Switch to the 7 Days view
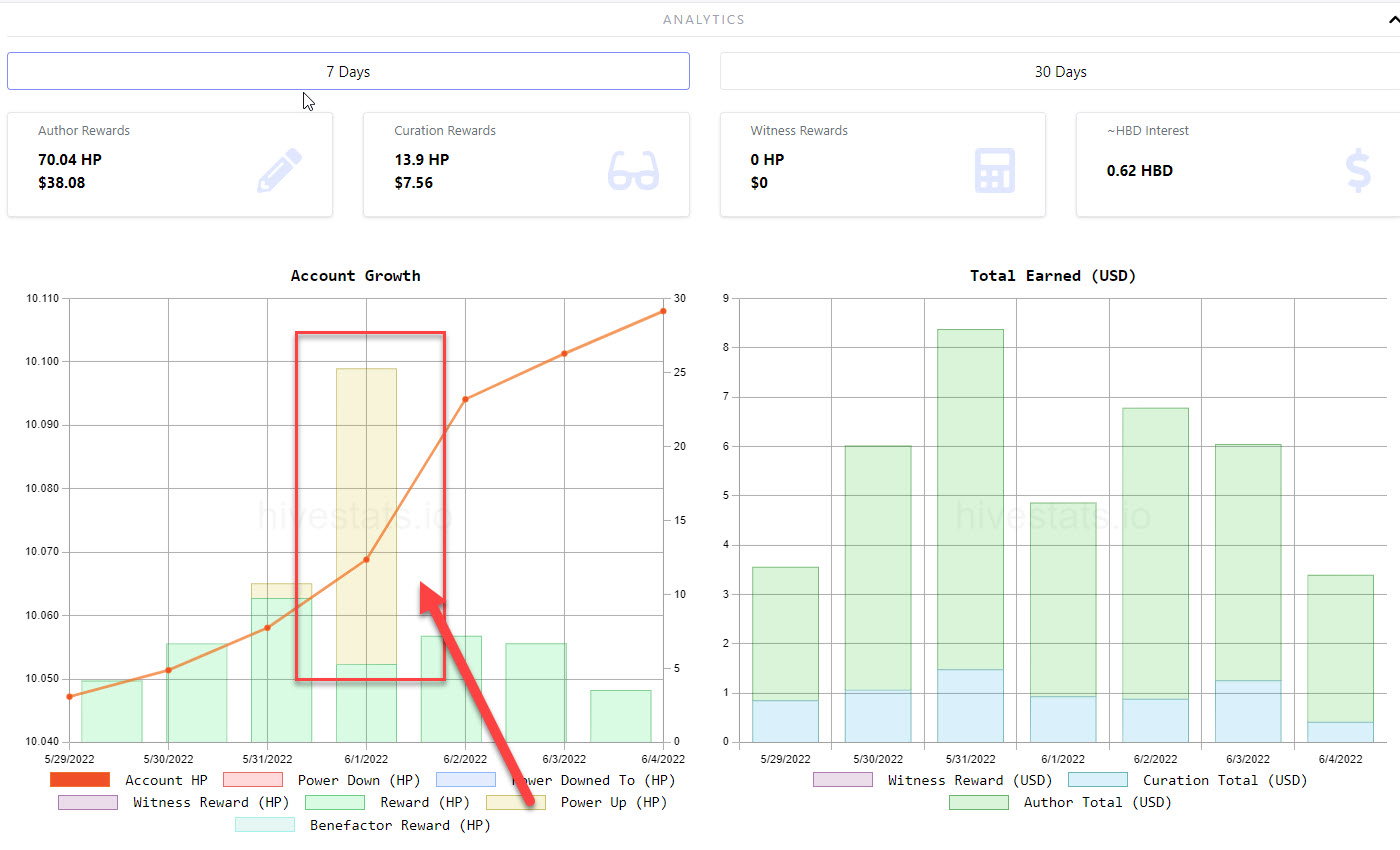This screenshot has width=1400, height=850. click(348, 71)
